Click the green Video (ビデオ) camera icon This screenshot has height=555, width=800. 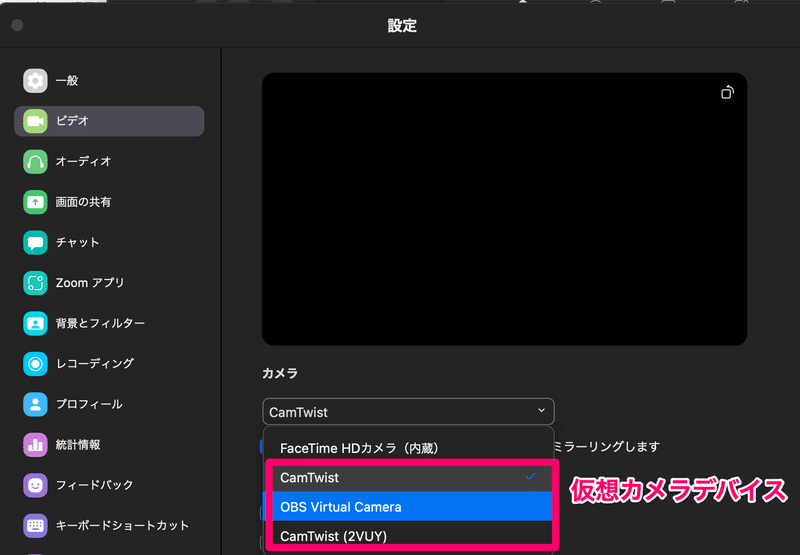pos(35,121)
